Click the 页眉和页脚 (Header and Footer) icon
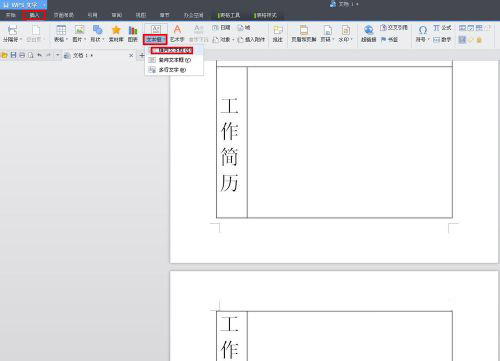 [304, 30]
